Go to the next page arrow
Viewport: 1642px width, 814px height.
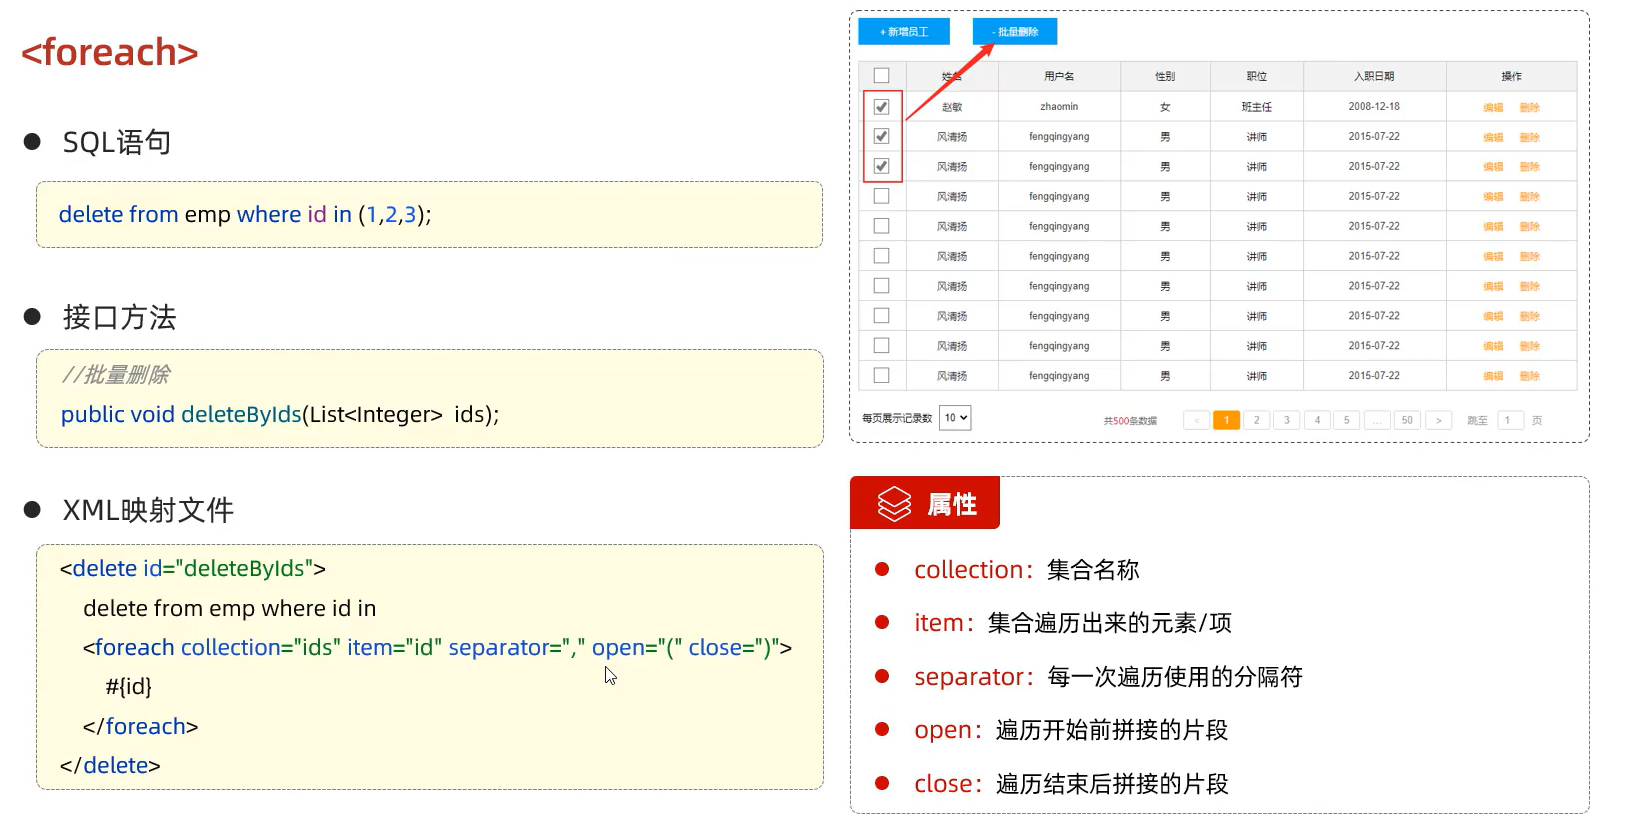[1439, 420]
